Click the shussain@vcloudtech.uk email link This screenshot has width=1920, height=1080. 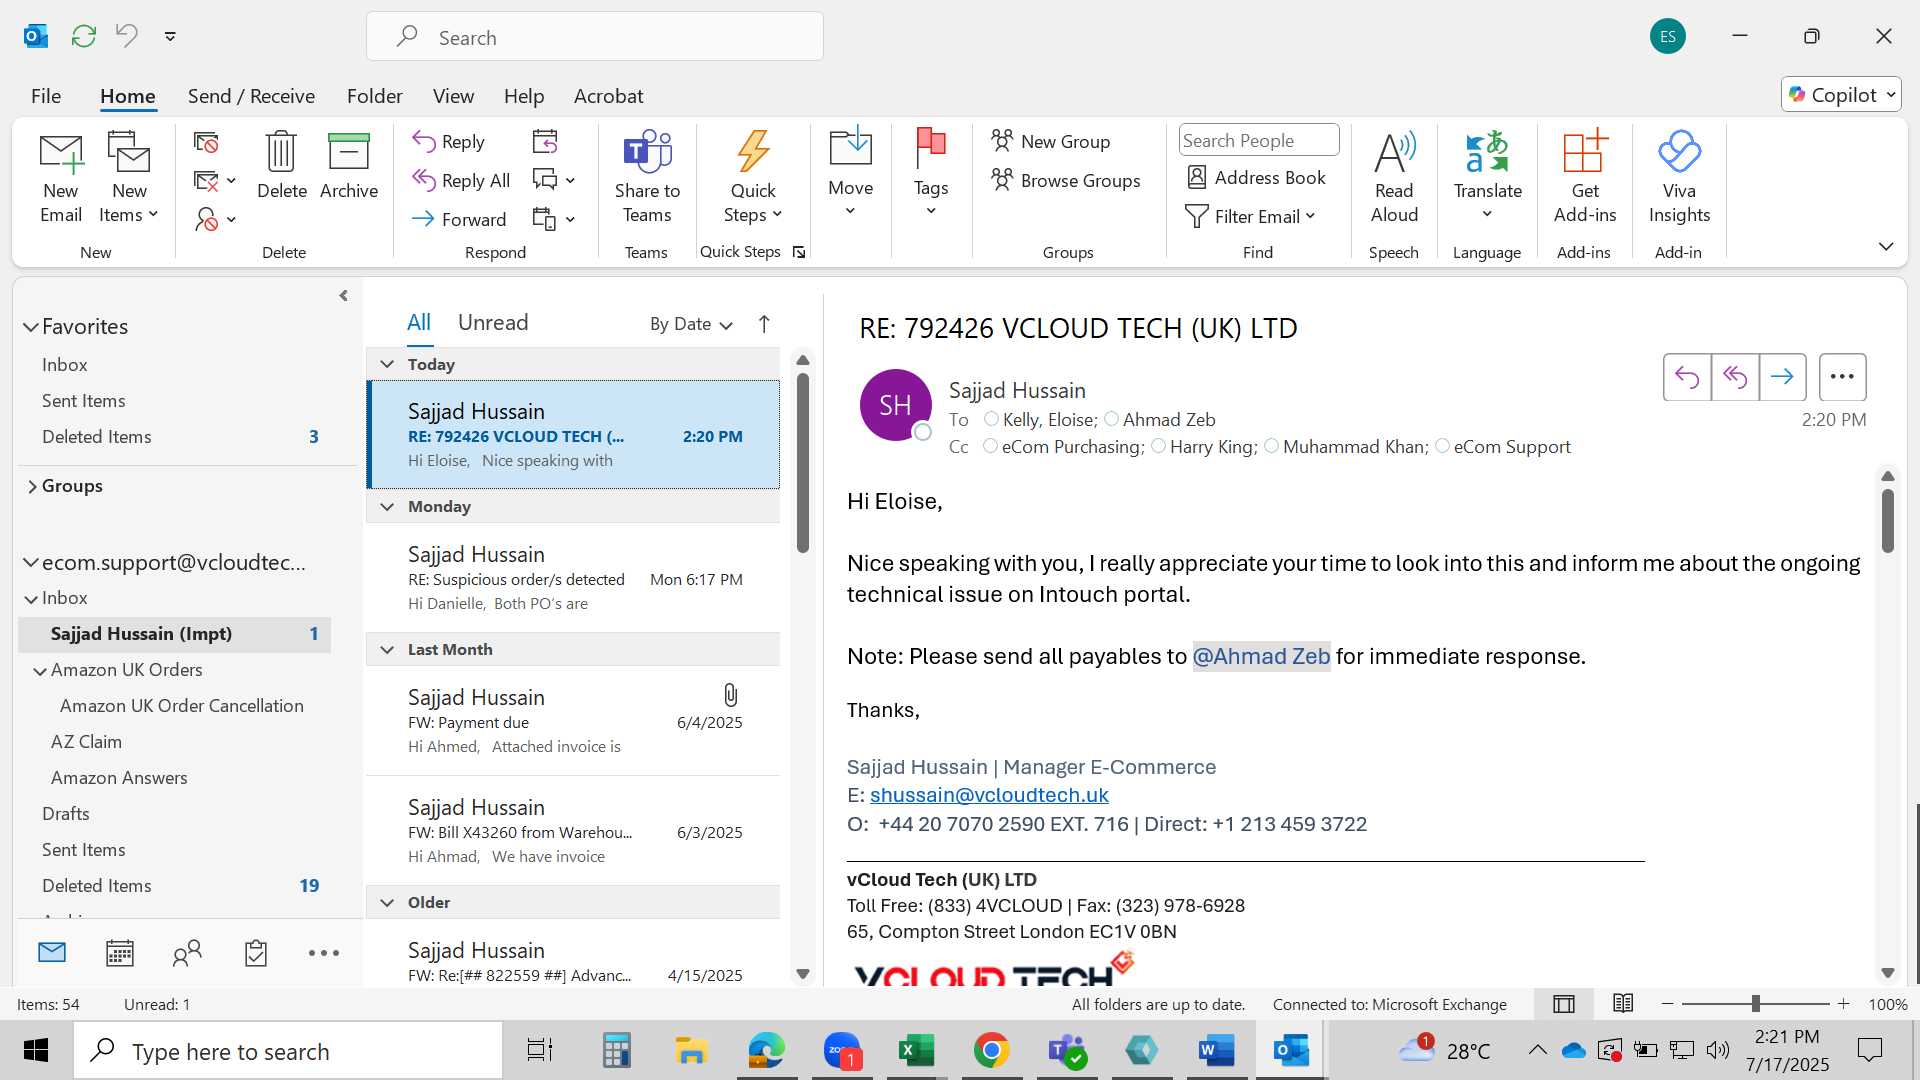tap(989, 795)
